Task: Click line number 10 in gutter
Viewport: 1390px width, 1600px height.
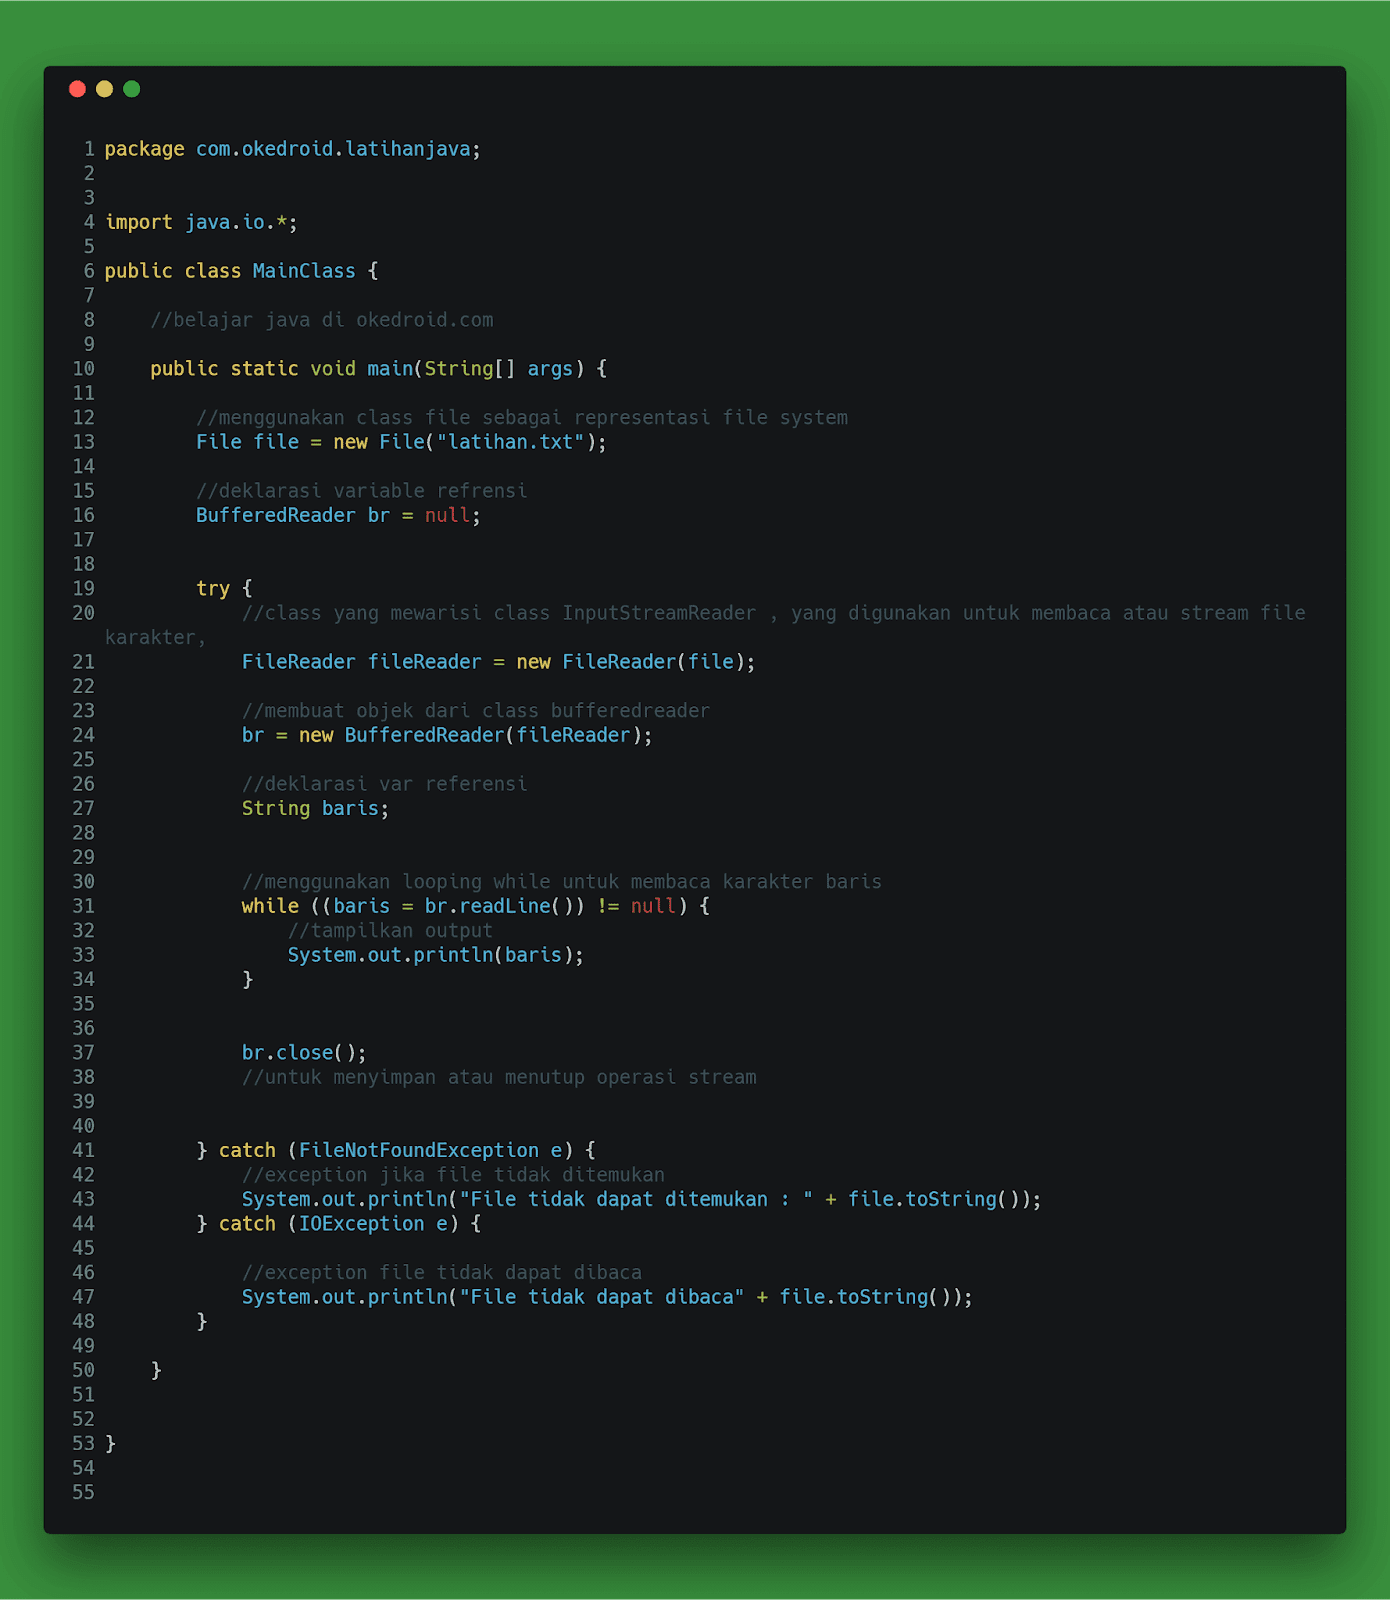Action: (83, 369)
